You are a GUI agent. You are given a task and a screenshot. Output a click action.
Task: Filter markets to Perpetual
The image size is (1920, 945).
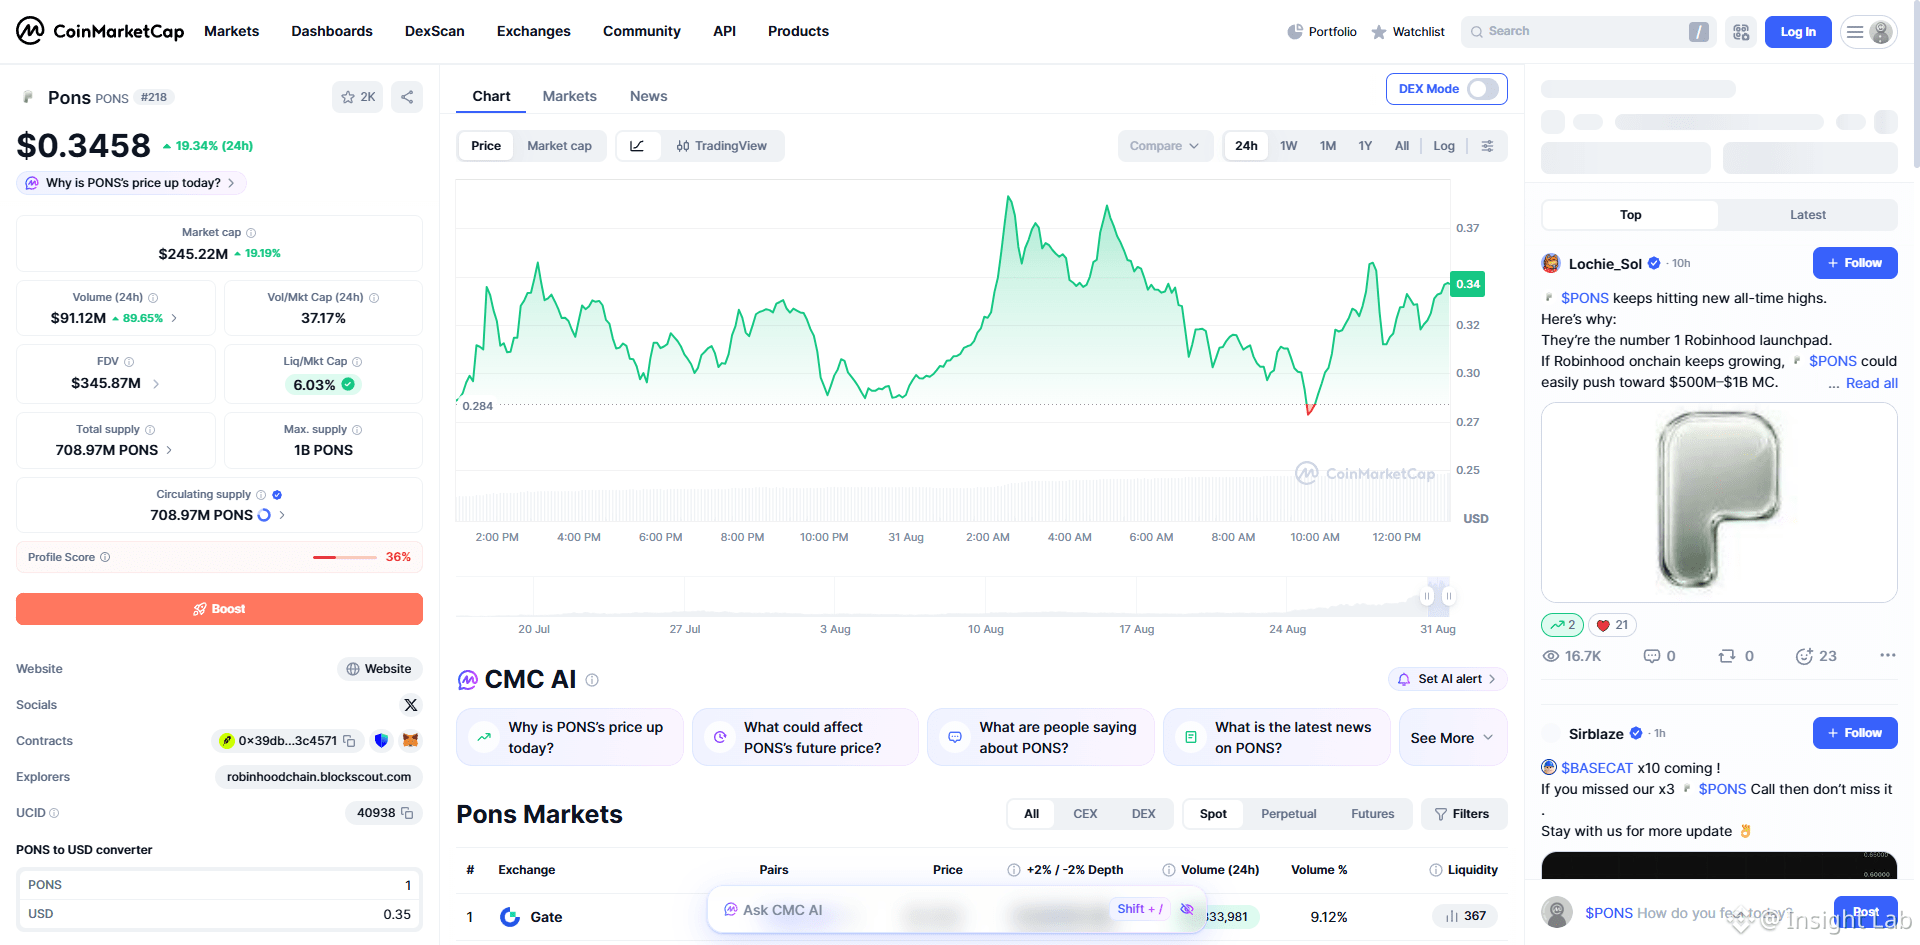click(x=1289, y=814)
